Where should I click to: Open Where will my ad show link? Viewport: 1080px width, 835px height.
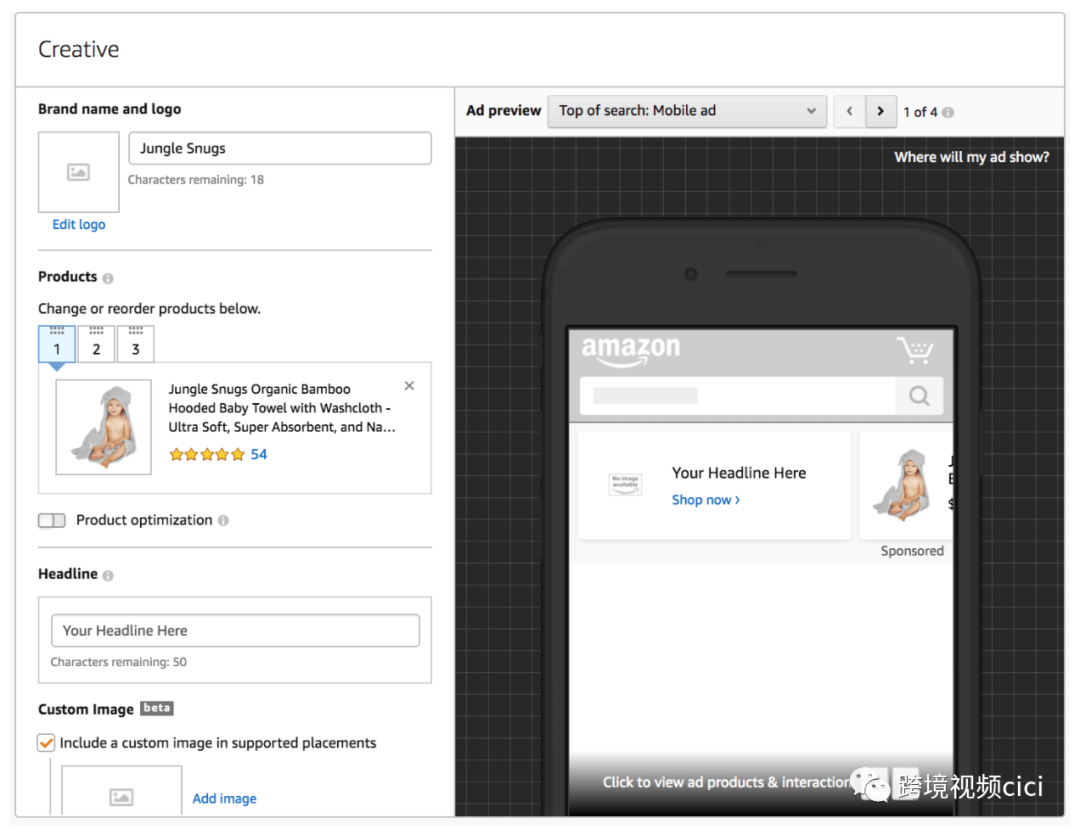pyautogui.click(x=971, y=157)
